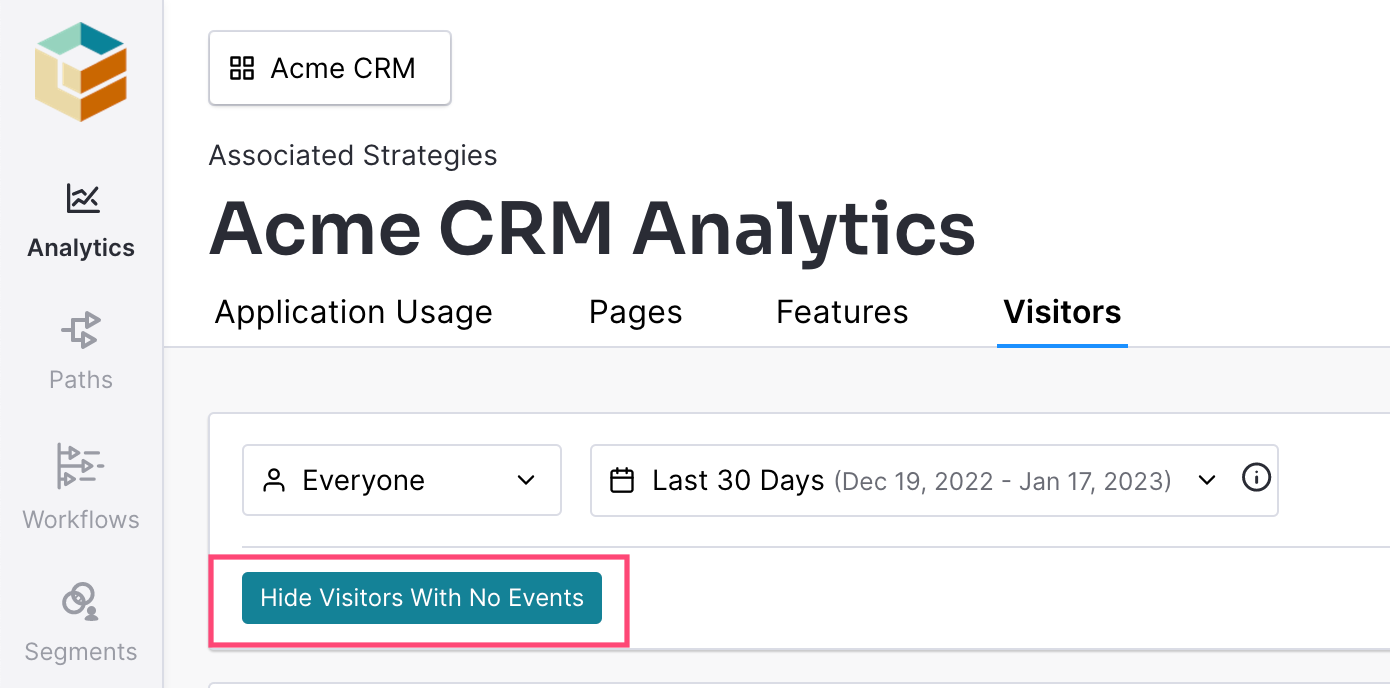Image resolution: width=1390 pixels, height=688 pixels.
Task: Switch to the Application Usage tab
Action: [354, 312]
